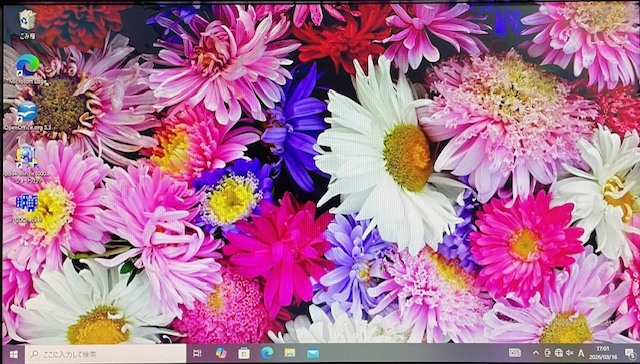Open the clock showing 17:01
The image size is (640, 364).
point(602,353)
